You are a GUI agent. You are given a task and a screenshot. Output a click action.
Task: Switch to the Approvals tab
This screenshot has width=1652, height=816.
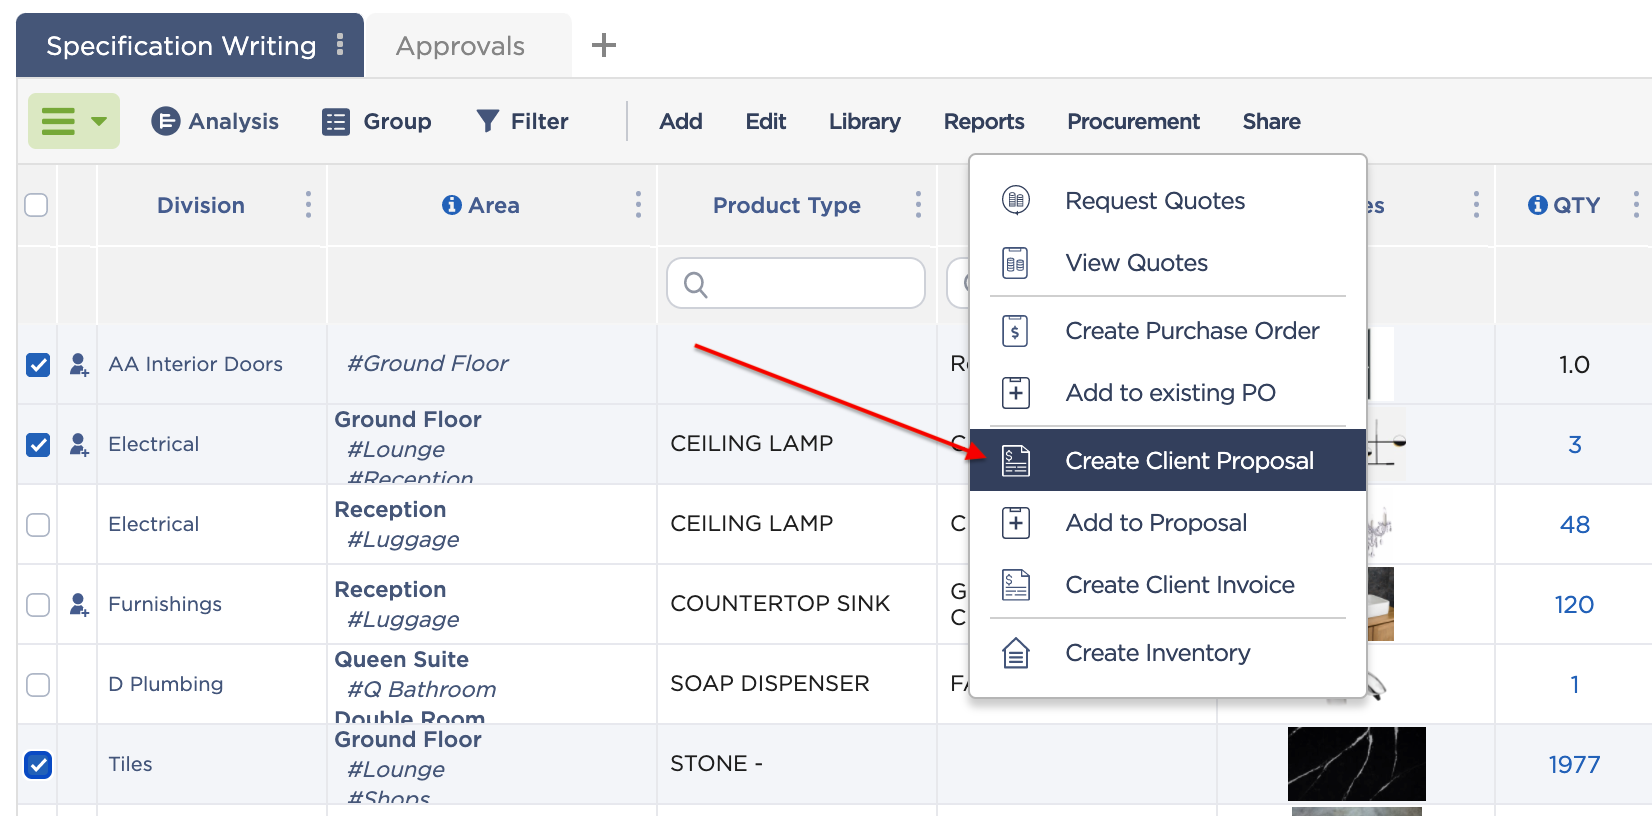pyautogui.click(x=460, y=46)
